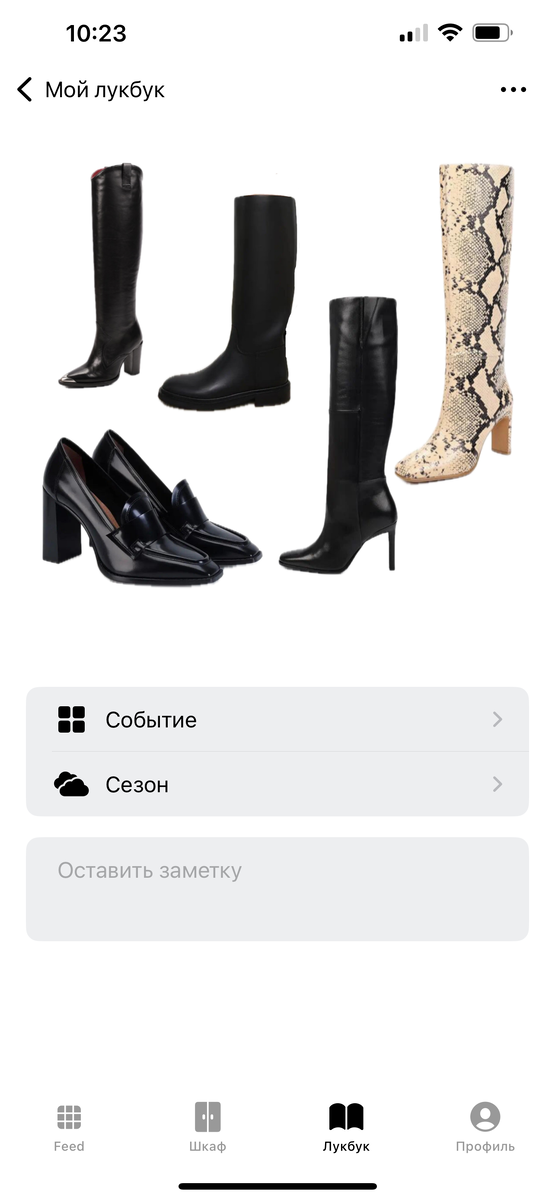Tap the Feed grid icon
The width and height of the screenshot is (555, 1200).
click(x=69, y=1117)
